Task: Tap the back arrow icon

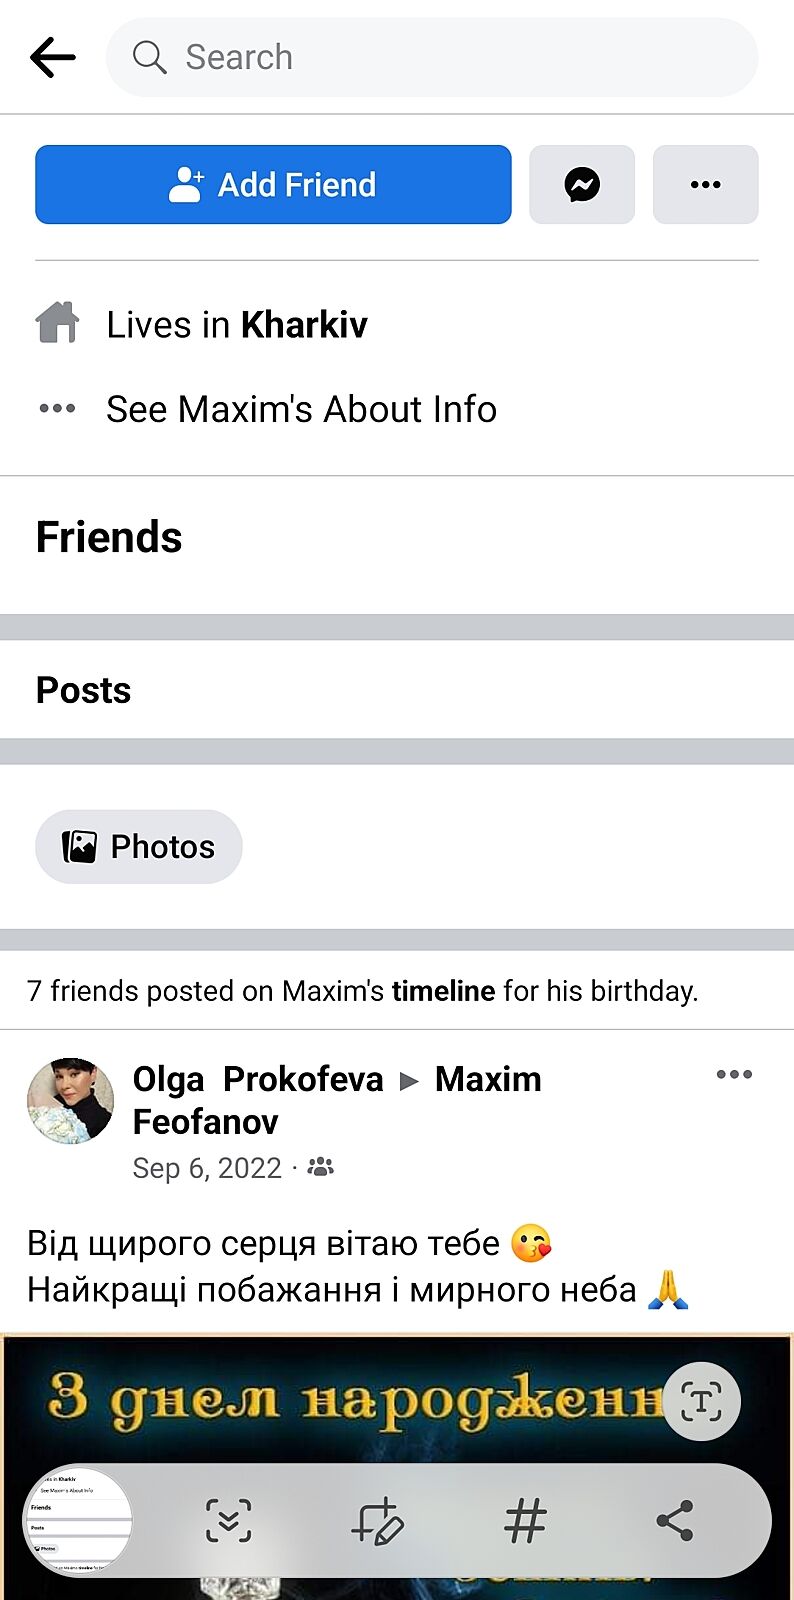Action: 53,57
